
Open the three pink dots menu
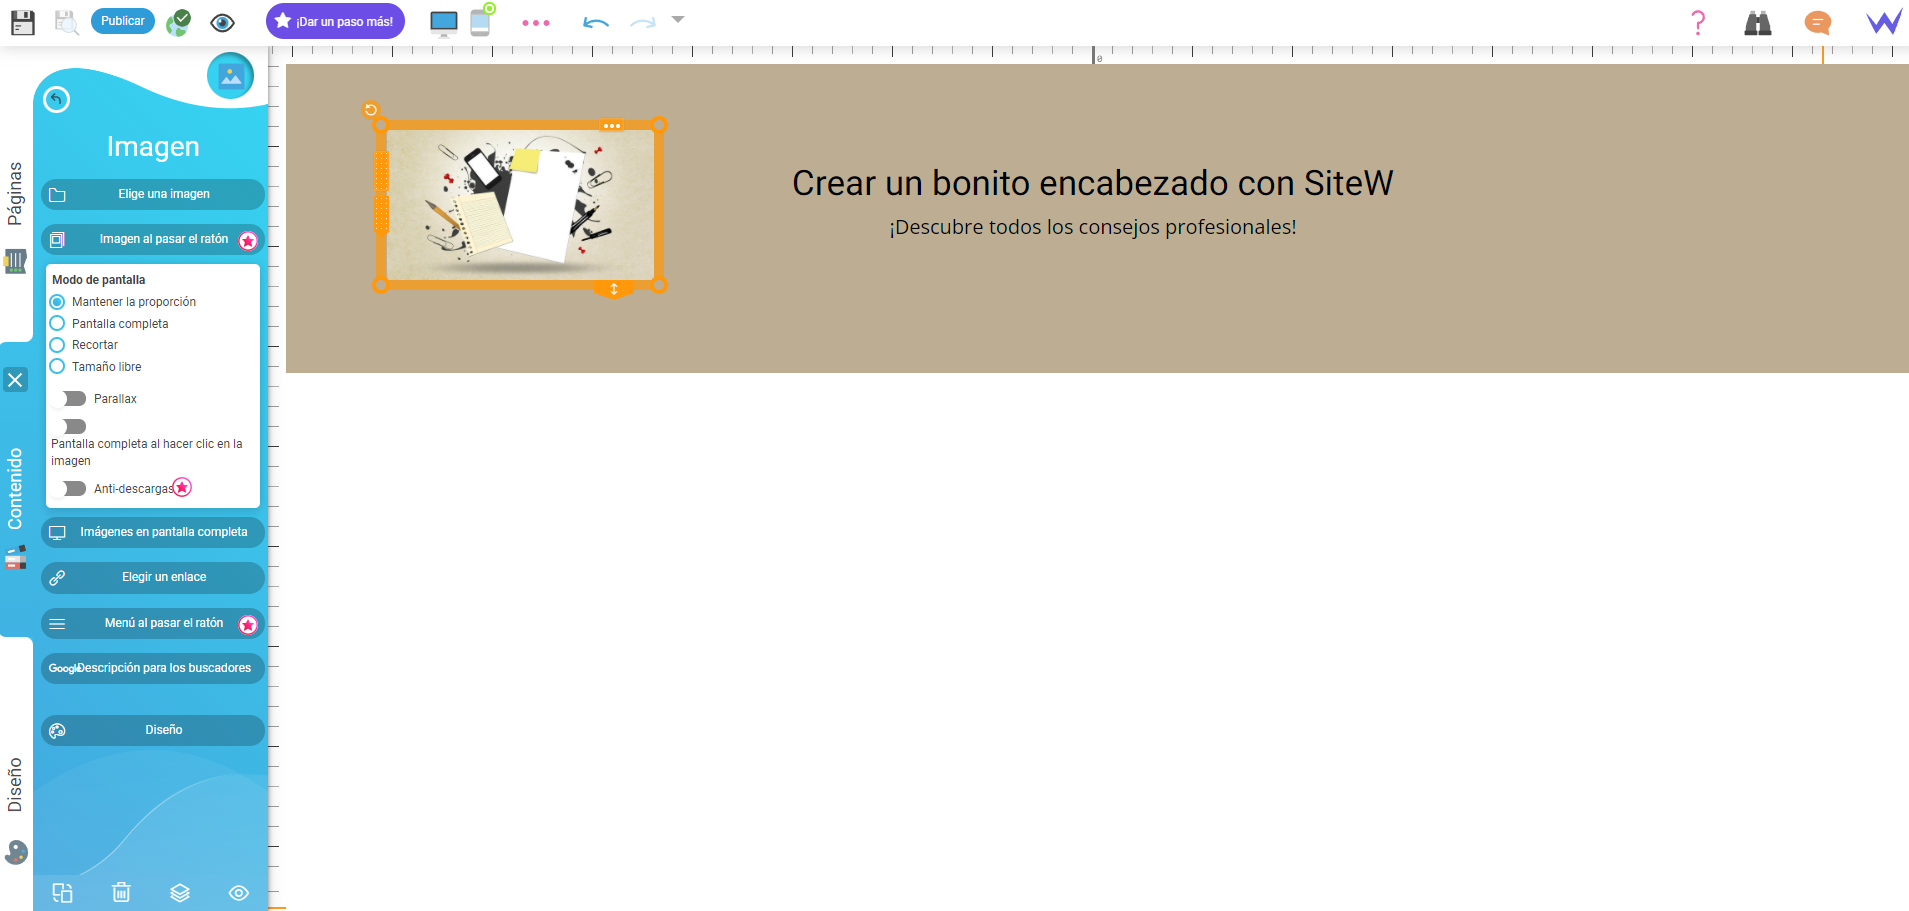click(536, 22)
